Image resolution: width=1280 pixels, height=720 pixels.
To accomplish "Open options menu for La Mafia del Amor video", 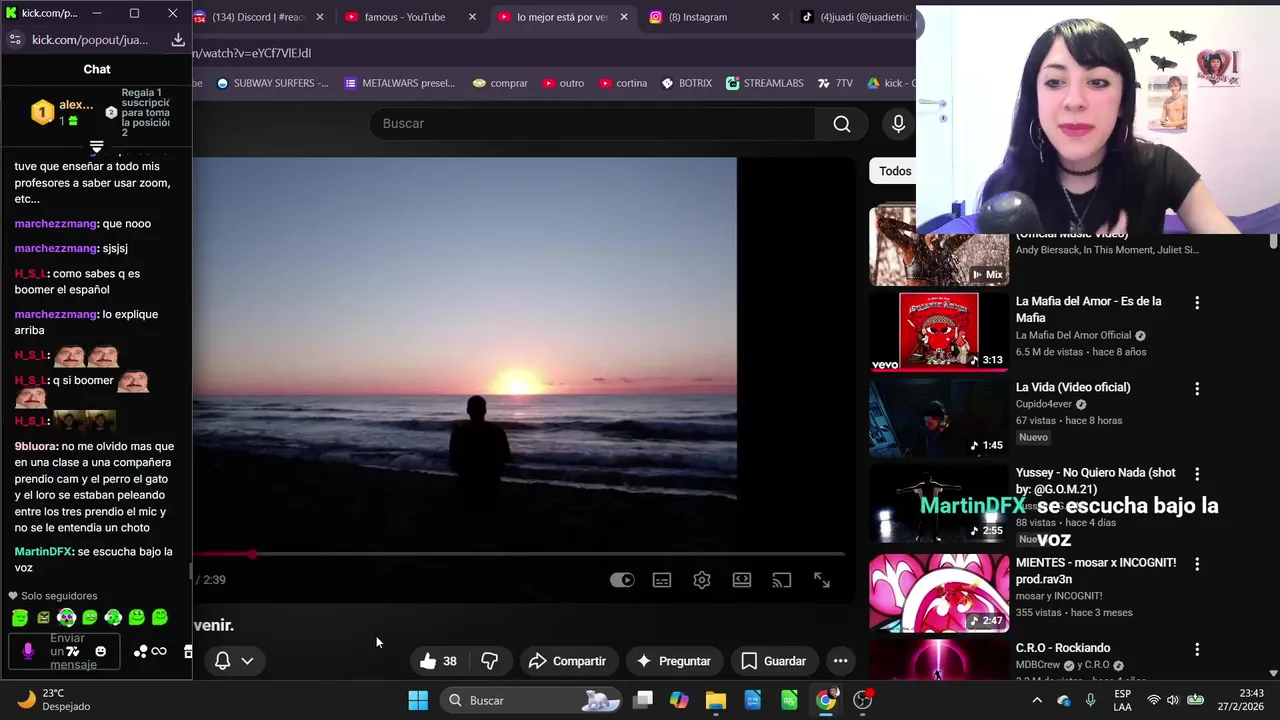I will click(1197, 303).
